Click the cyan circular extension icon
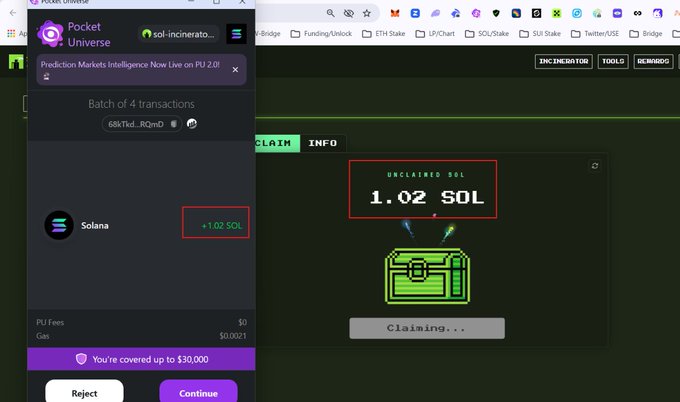The height and width of the screenshot is (402, 680). pos(577,13)
